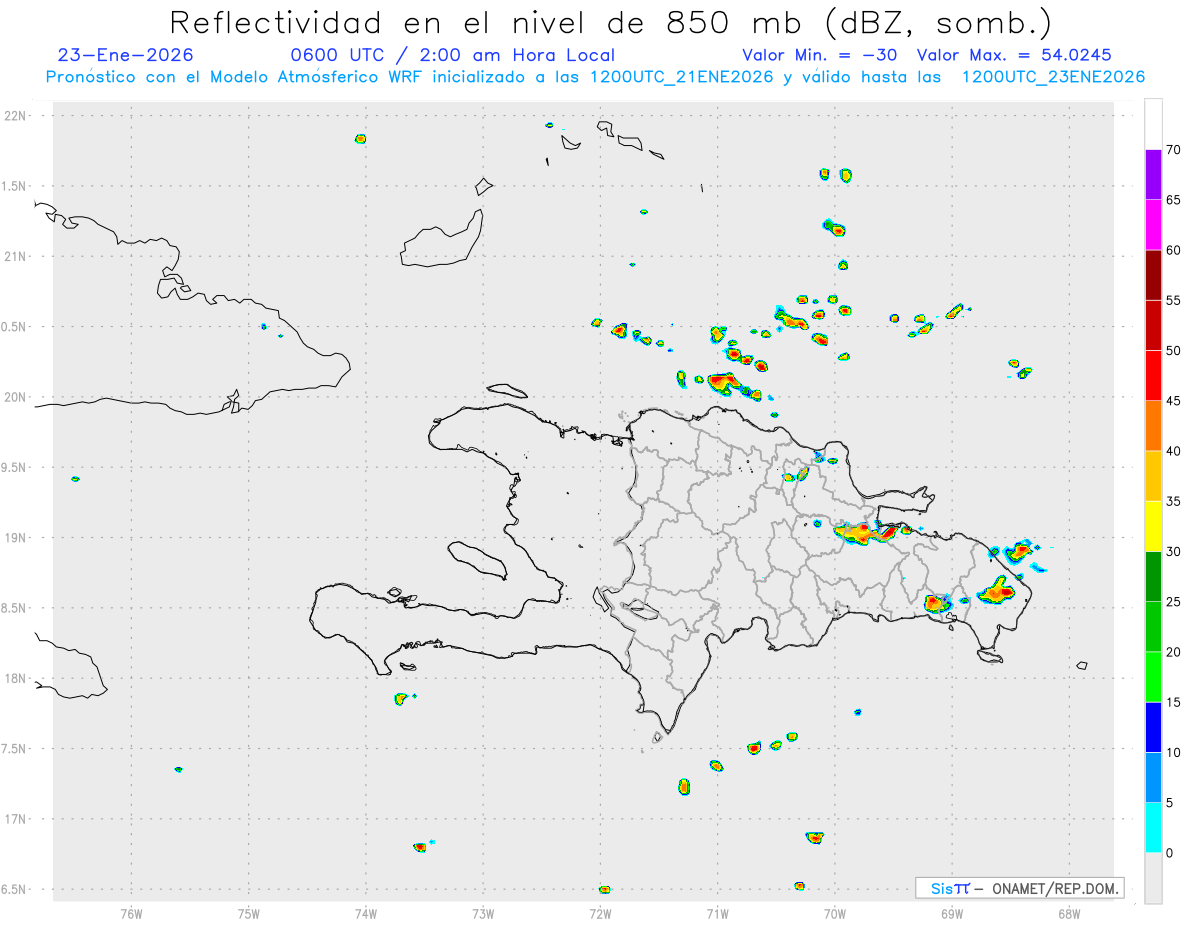The height and width of the screenshot is (927, 1200).
Task: Click the '20' colorbar label
Action: (1173, 652)
